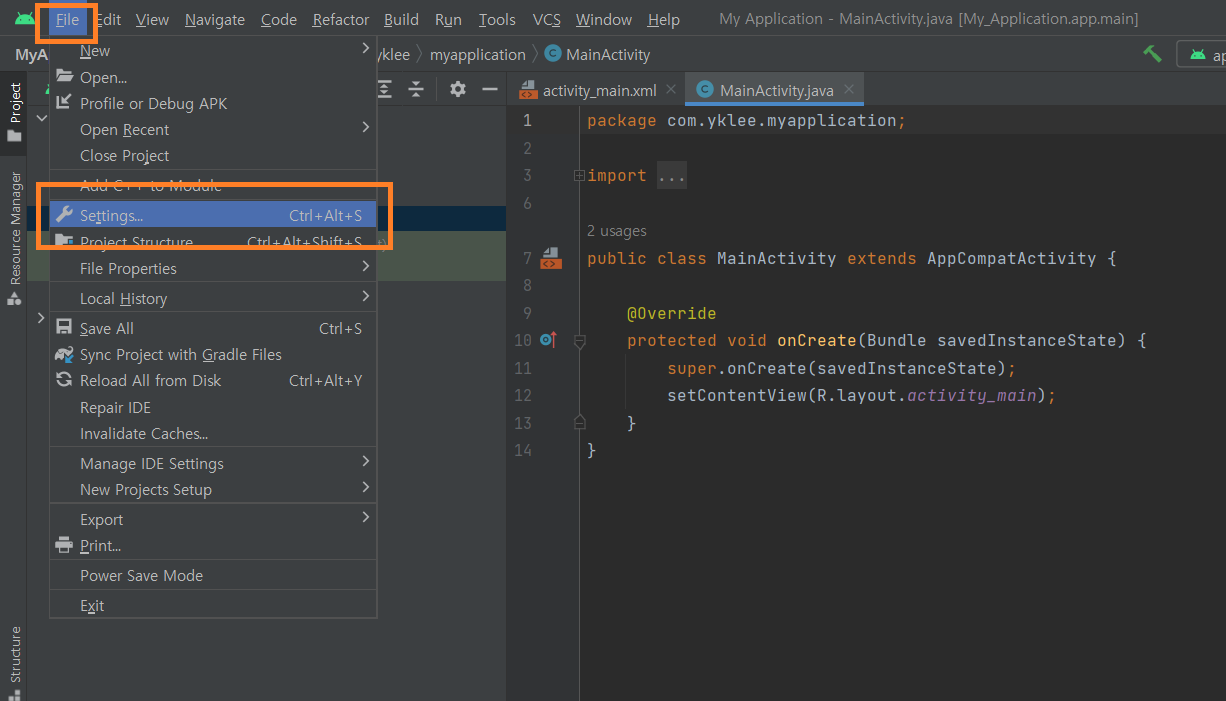Choose Repair IDE

(213, 408)
